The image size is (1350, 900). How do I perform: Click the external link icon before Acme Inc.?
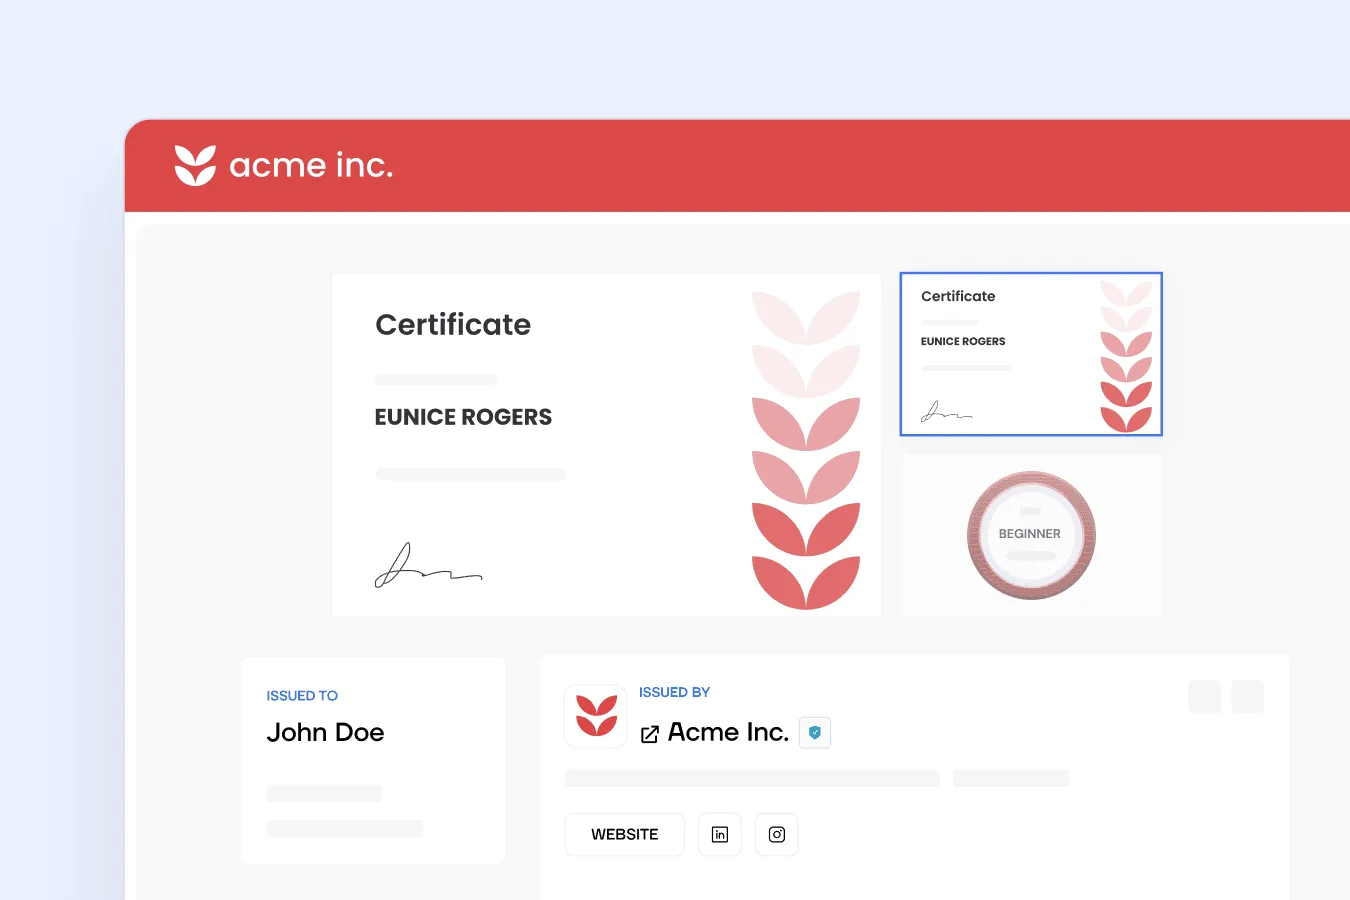point(650,734)
